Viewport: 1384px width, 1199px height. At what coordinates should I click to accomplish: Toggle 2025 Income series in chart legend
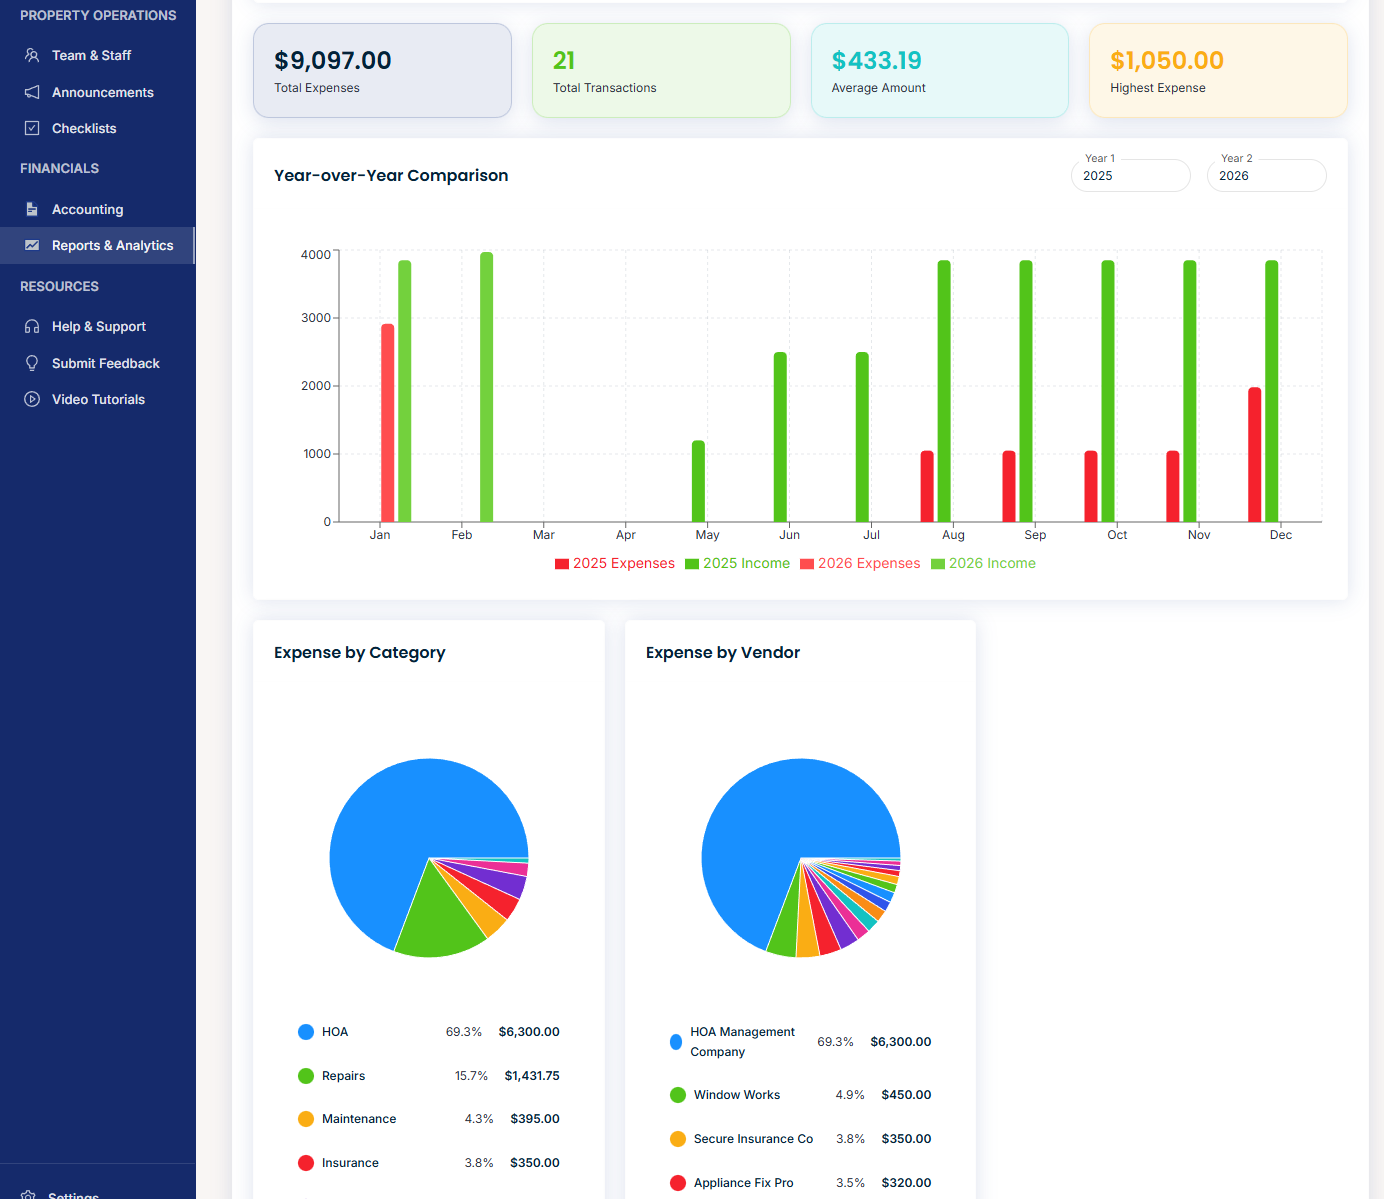(737, 564)
